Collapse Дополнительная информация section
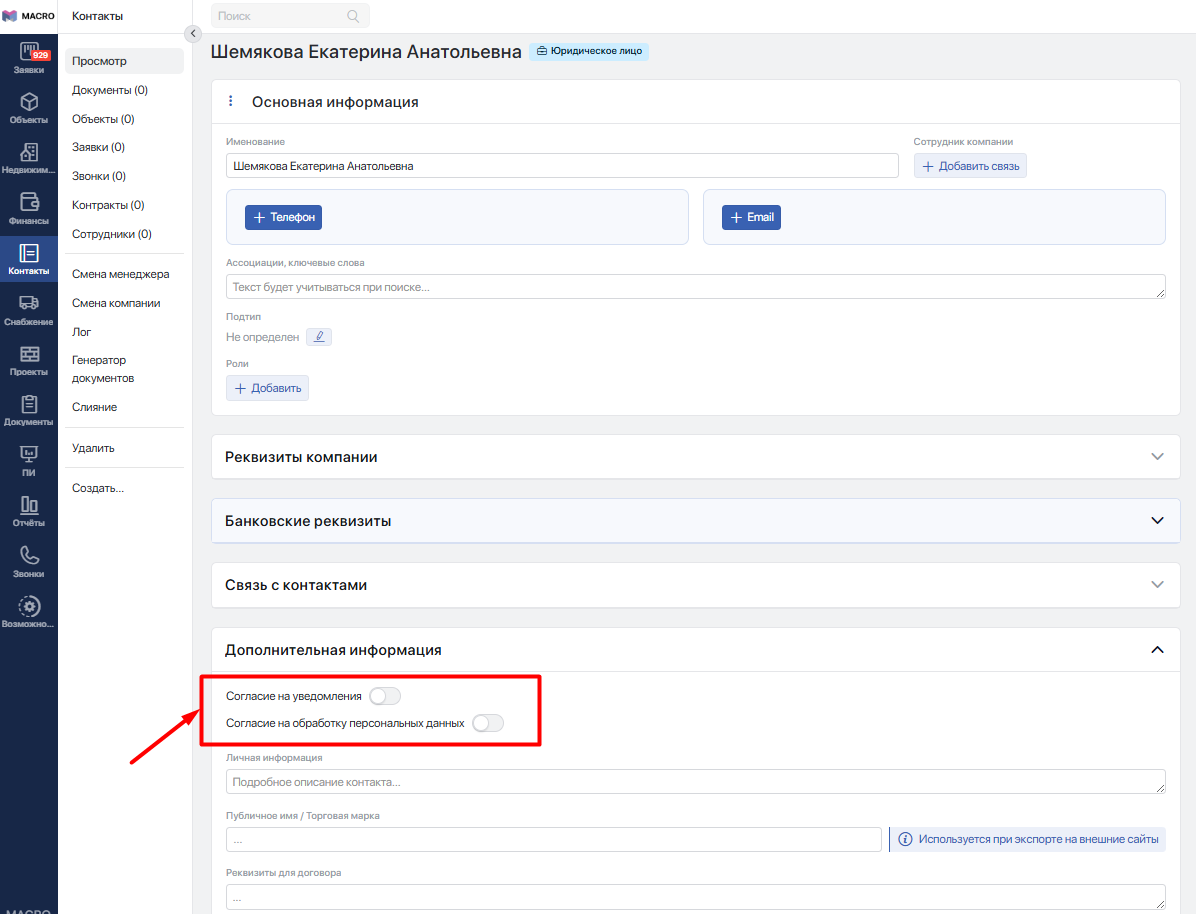This screenshot has width=1196, height=914. click(1157, 650)
